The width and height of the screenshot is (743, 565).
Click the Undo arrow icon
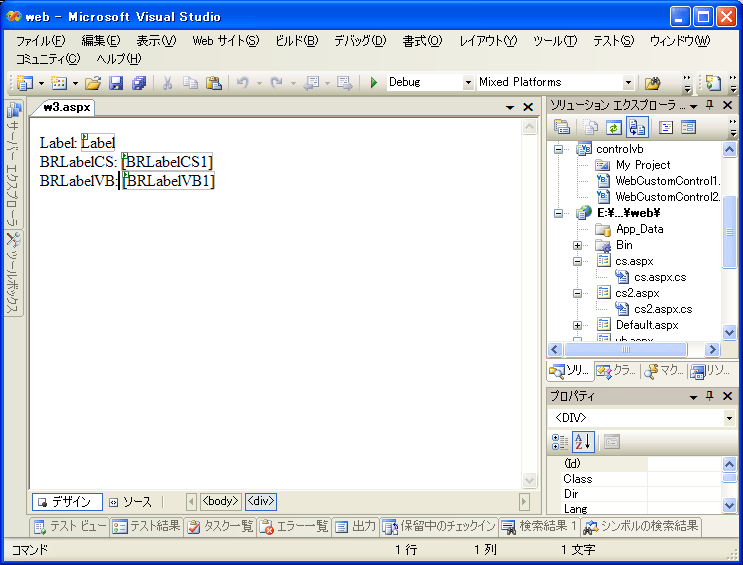pyautogui.click(x=243, y=83)
